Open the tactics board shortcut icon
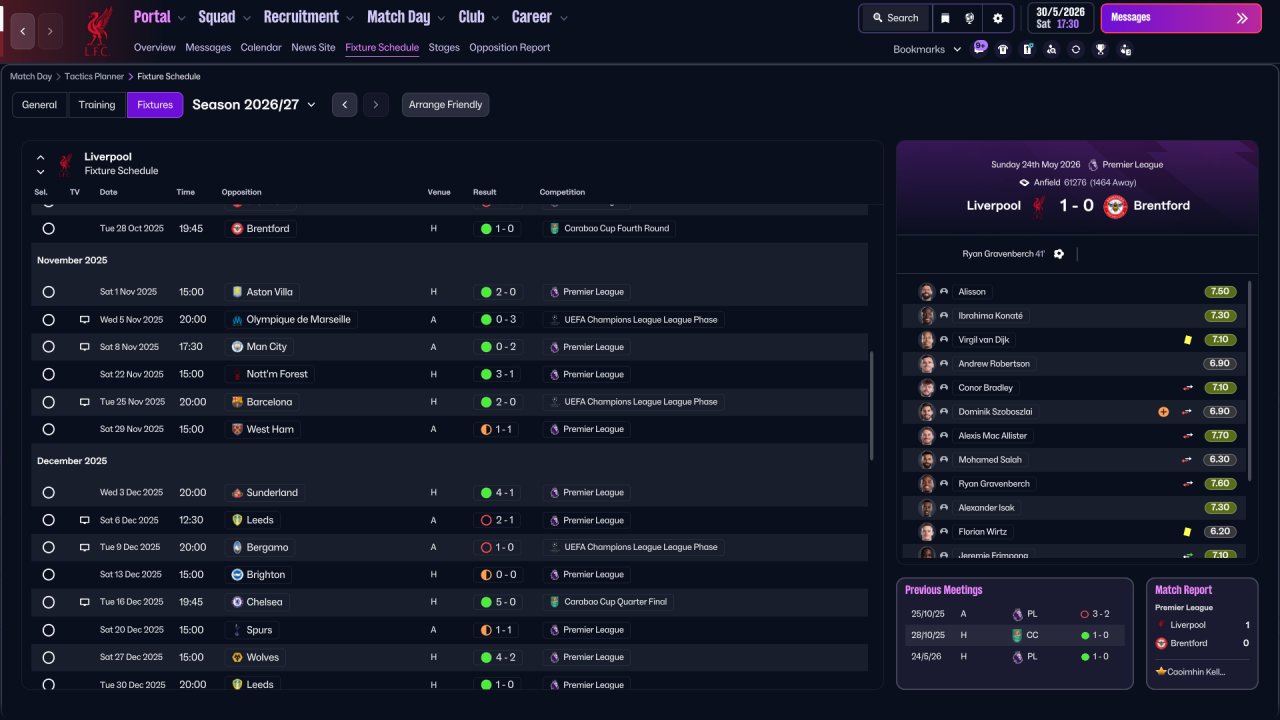Viewport: 1280px width, 720px height. (1027, 49)
